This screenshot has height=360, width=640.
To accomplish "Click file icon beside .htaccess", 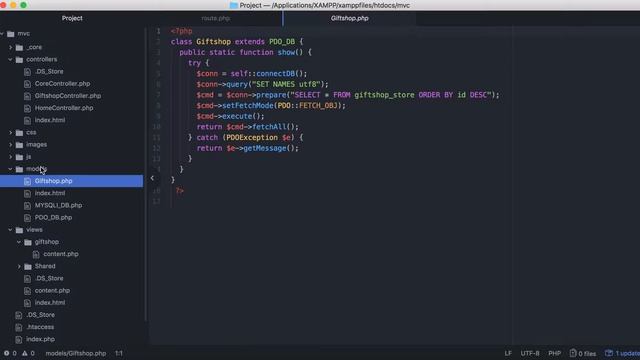I will tap(19, 327).
